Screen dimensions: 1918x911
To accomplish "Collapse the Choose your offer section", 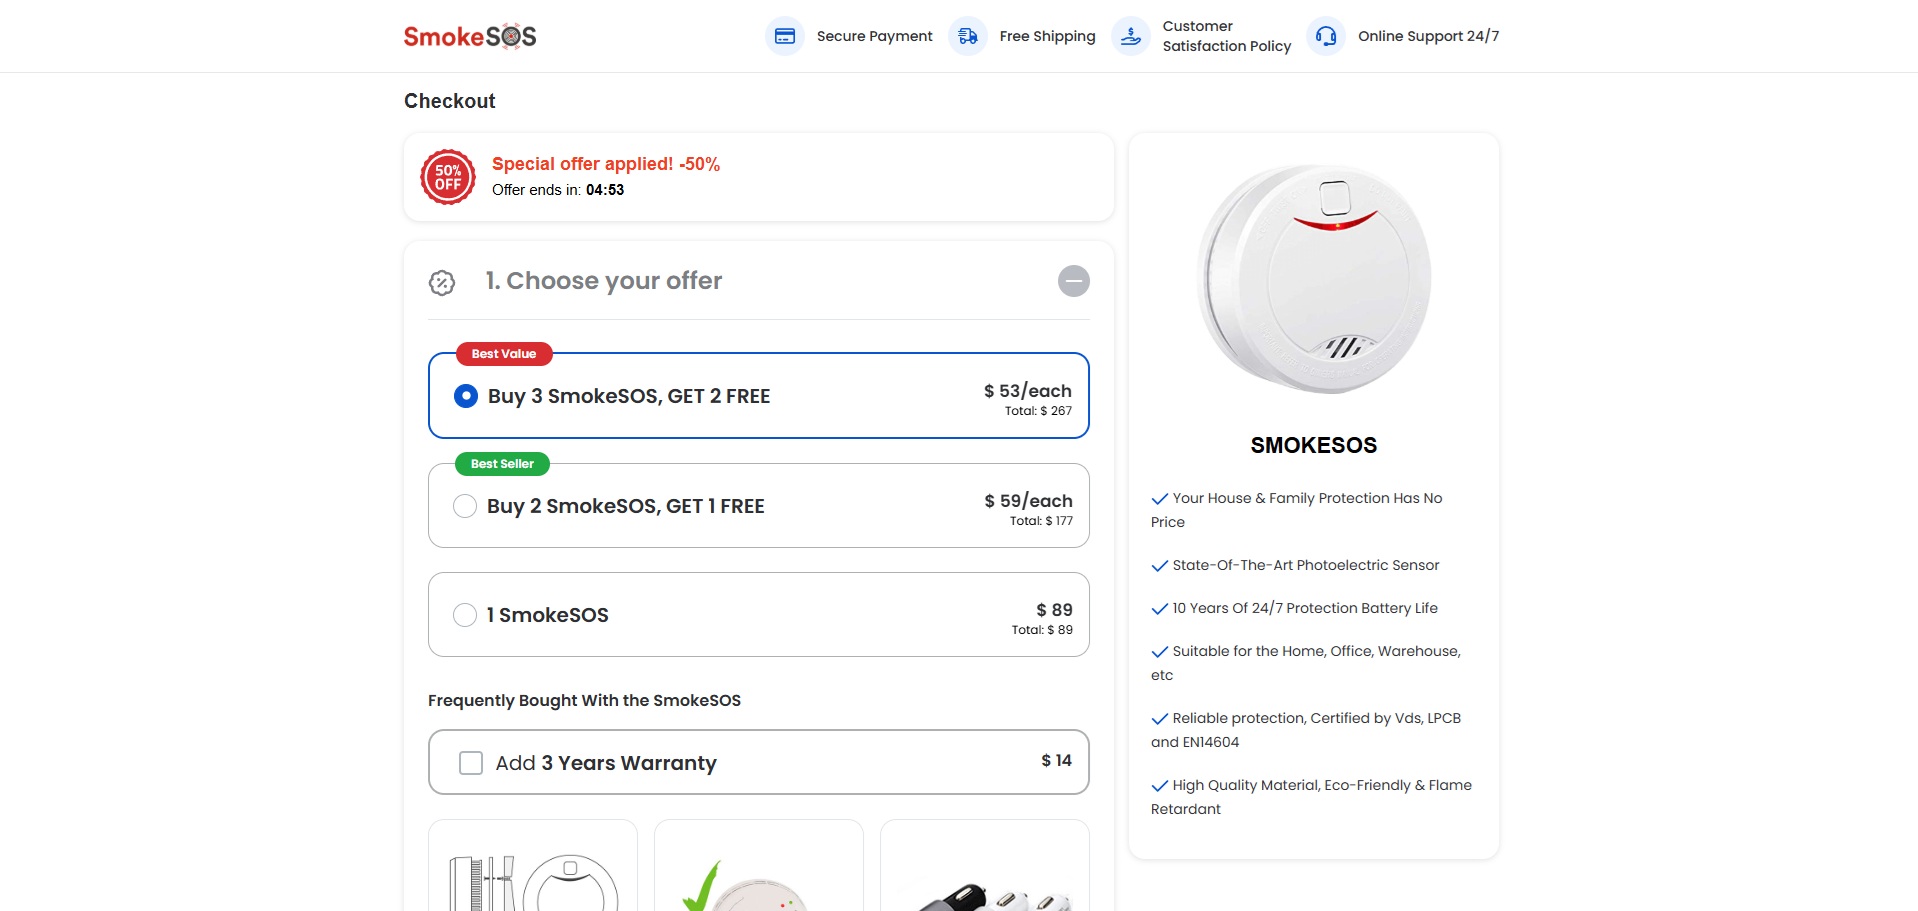I will click(x=1073, y=281).
